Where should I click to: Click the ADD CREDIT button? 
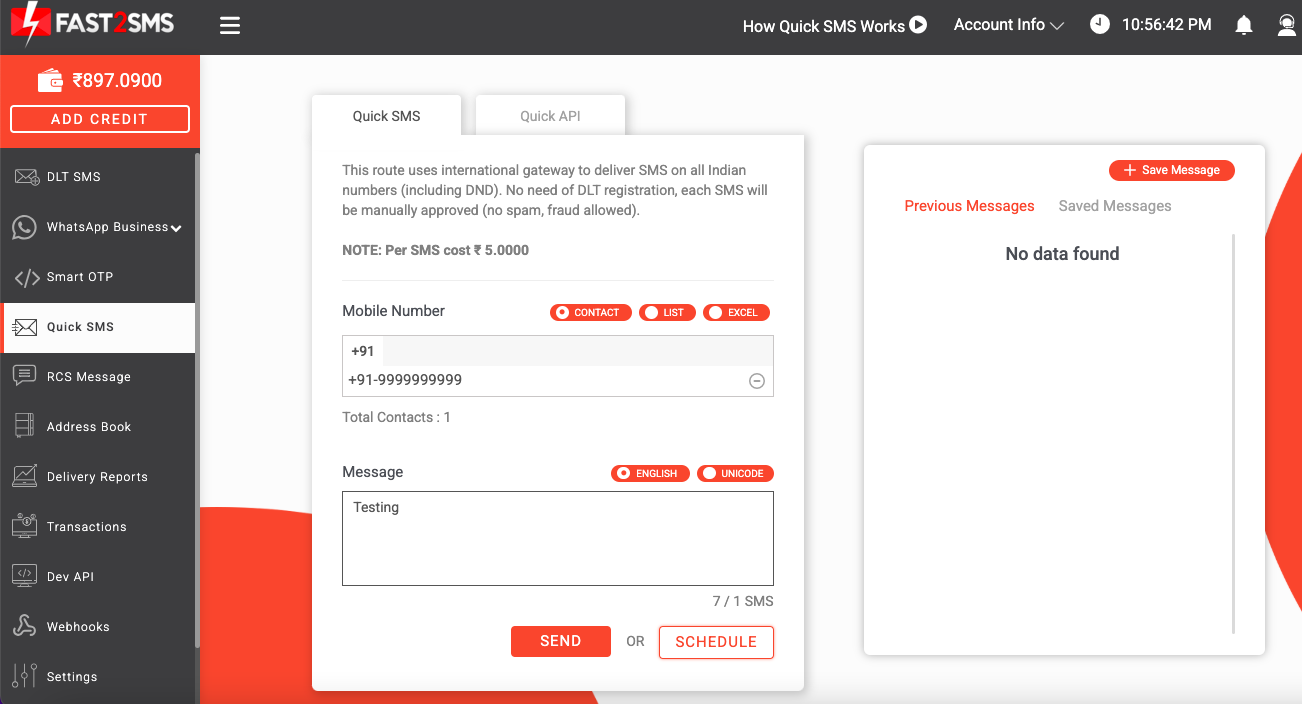coord(100,119)
